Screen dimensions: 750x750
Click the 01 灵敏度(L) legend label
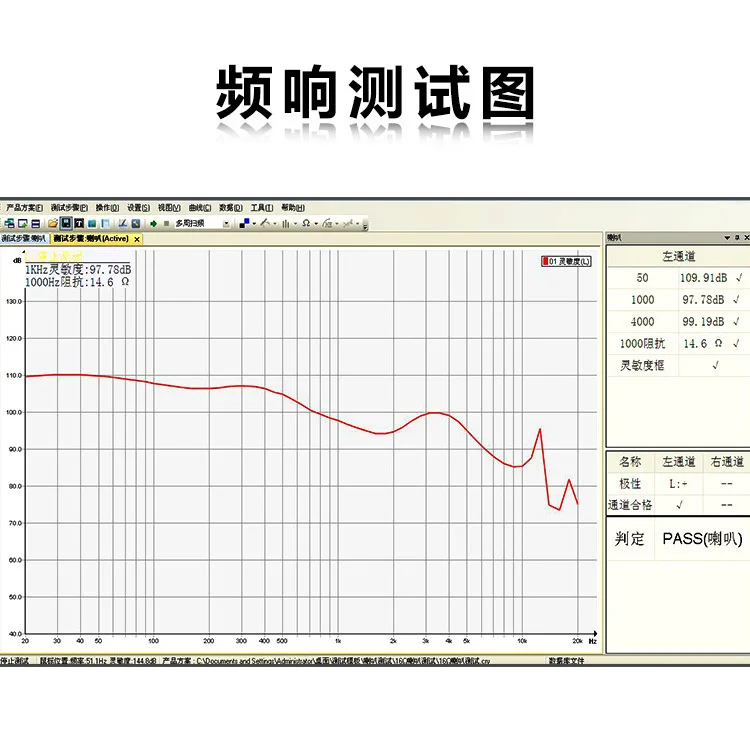point(569,261)
